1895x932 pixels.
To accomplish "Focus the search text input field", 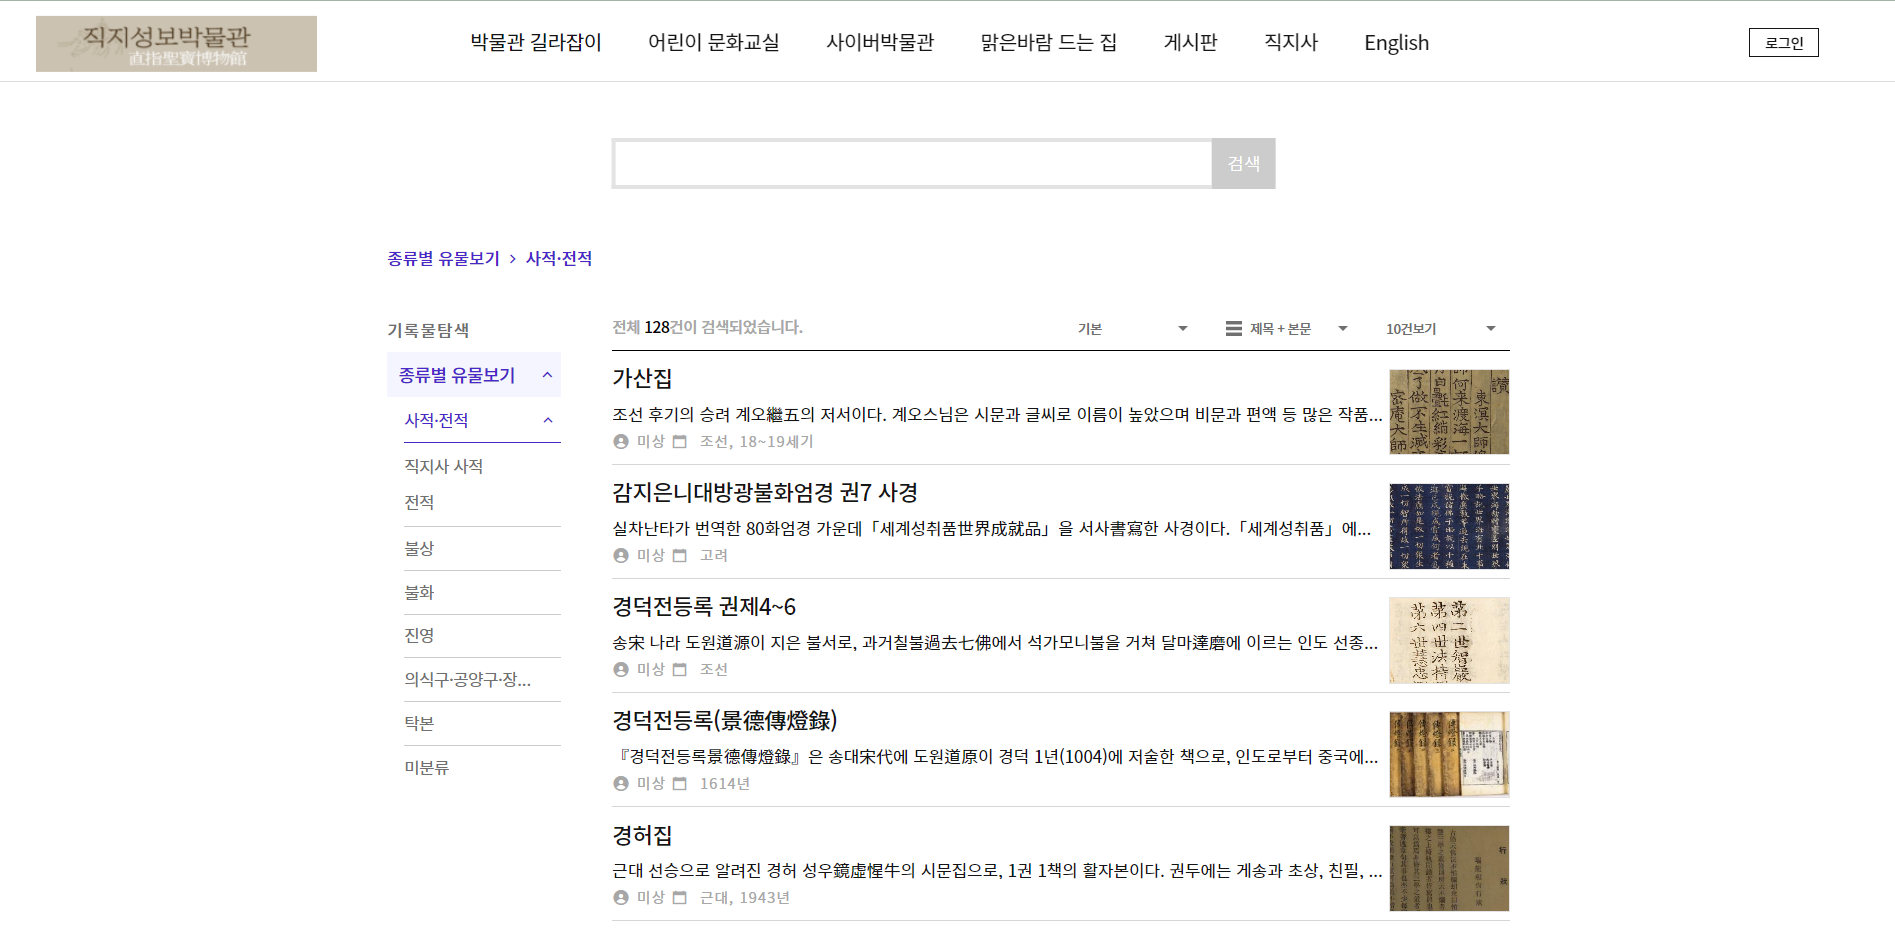I will [x=912, y=164].
